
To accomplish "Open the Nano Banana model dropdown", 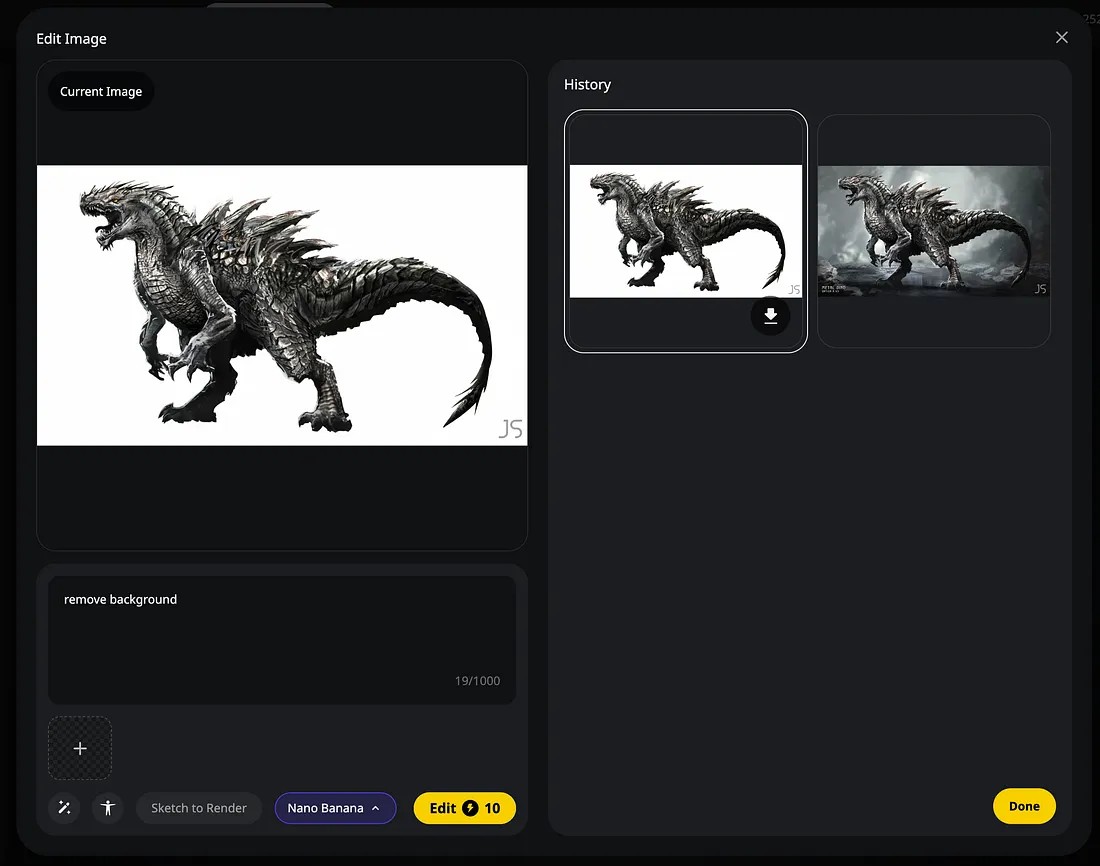I will pos(325,808).
